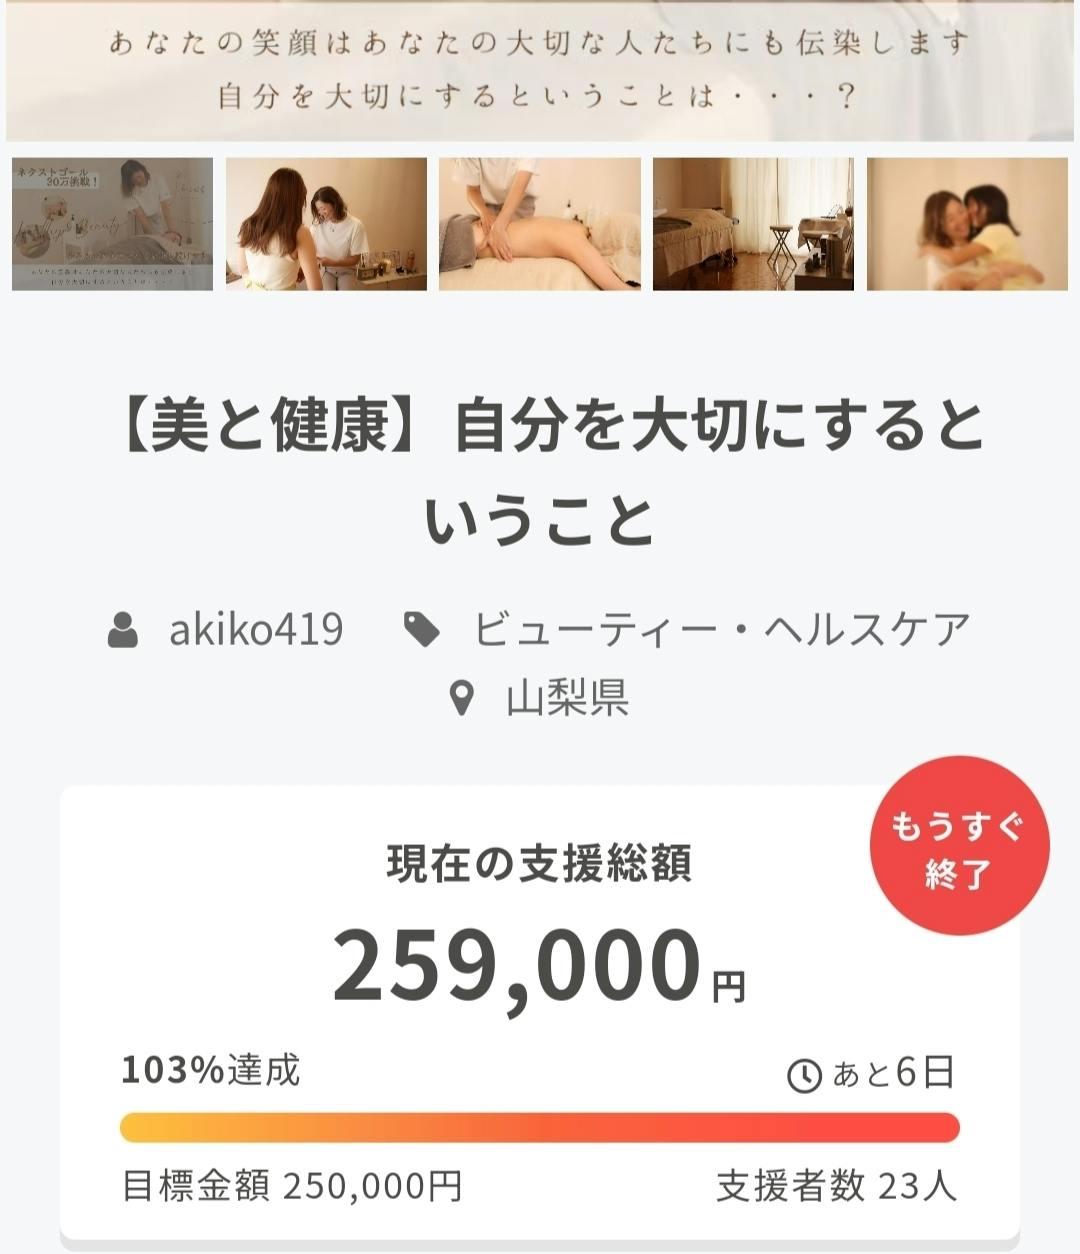The height and width of the screenshot is (1254, 1080).
Task: Click the 目標金額 250,000円 text
Action: pos(292,1187)
